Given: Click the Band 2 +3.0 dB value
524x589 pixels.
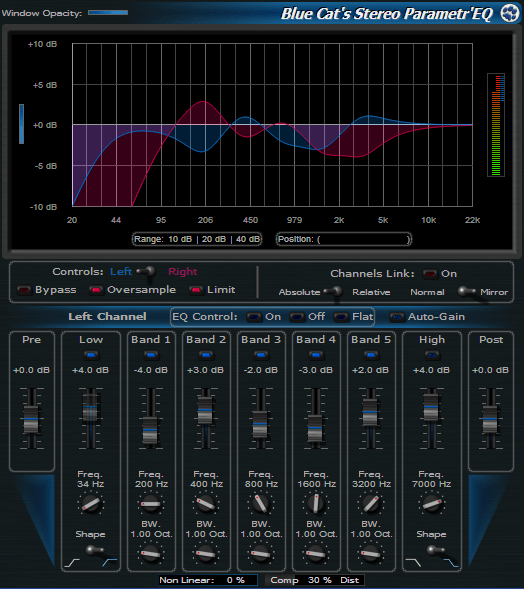Looking at the screenshot, I should [x=205, y=370].
